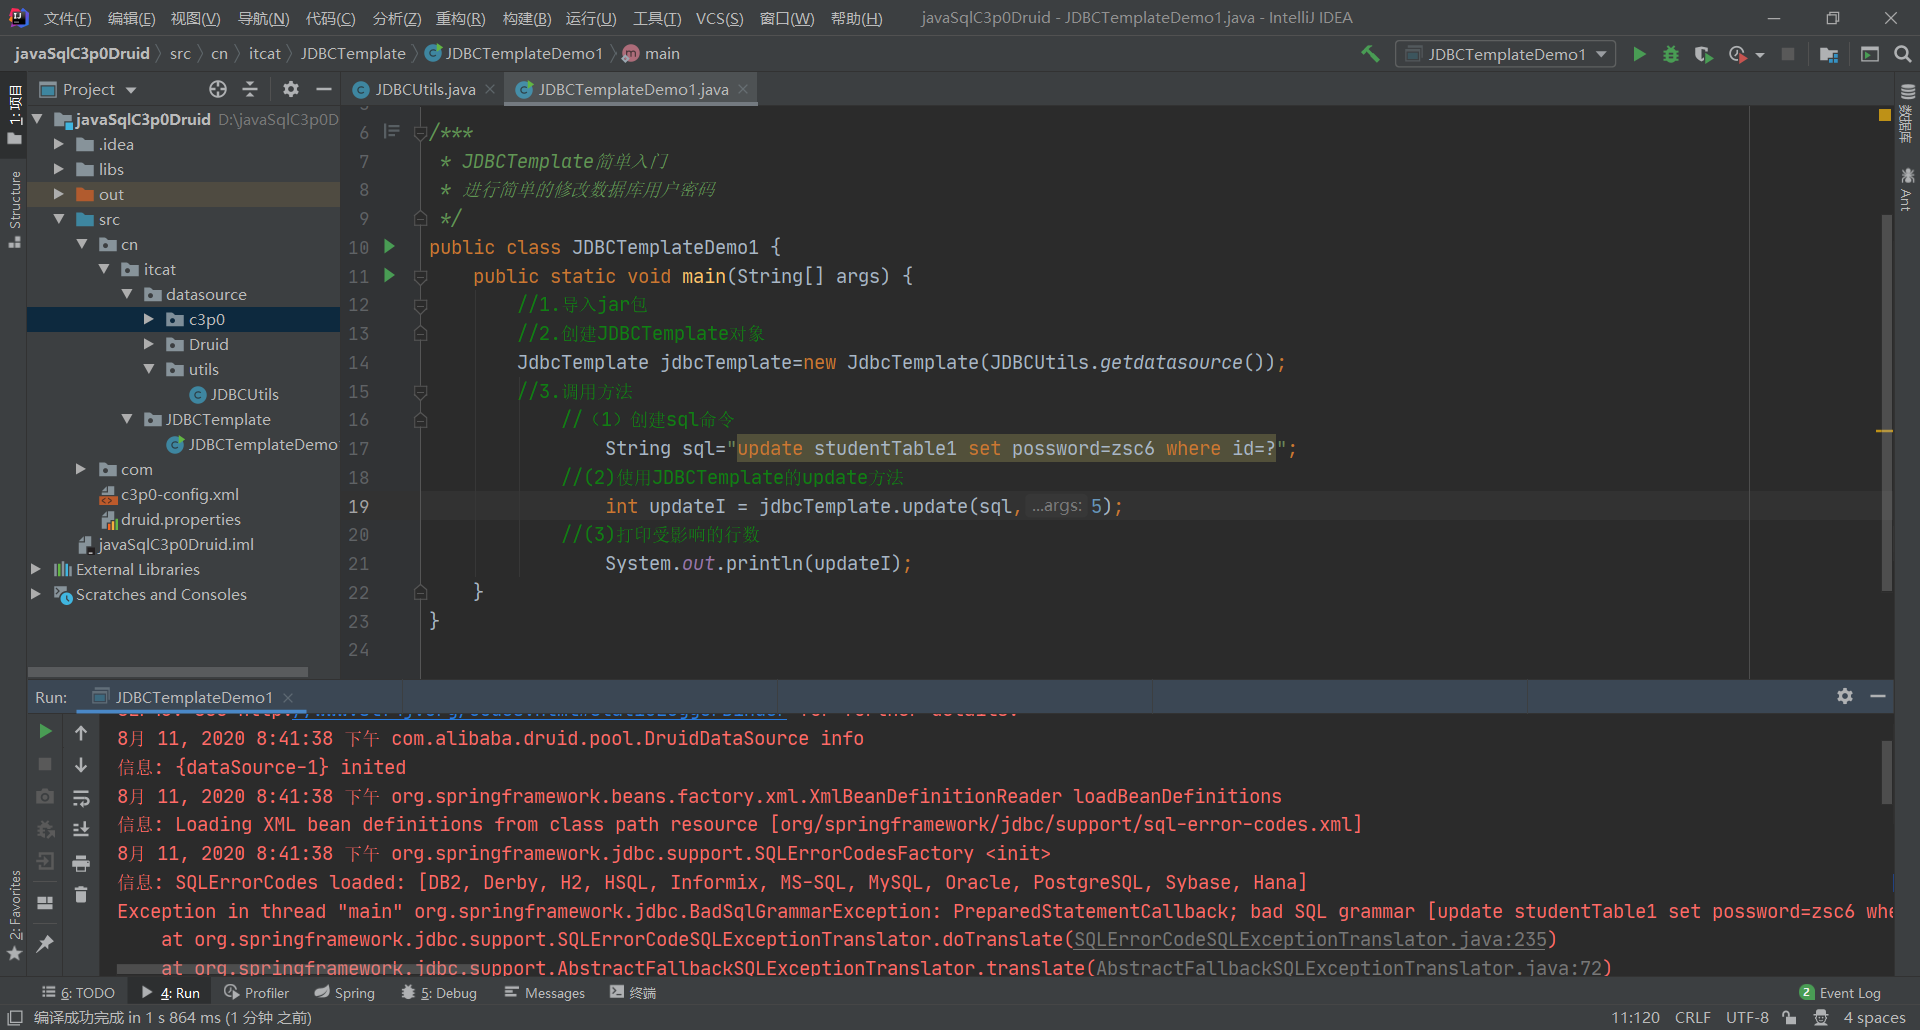Viewport: 1920px width, 1030px height.
Task: Enable soft-wrap in the console output
Action: pos(81,798)
